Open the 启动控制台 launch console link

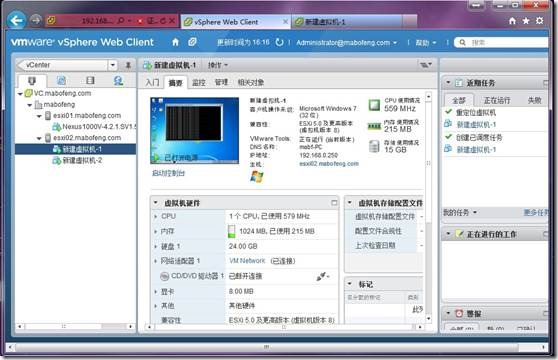pyautogui.click(x=168, y=173)
